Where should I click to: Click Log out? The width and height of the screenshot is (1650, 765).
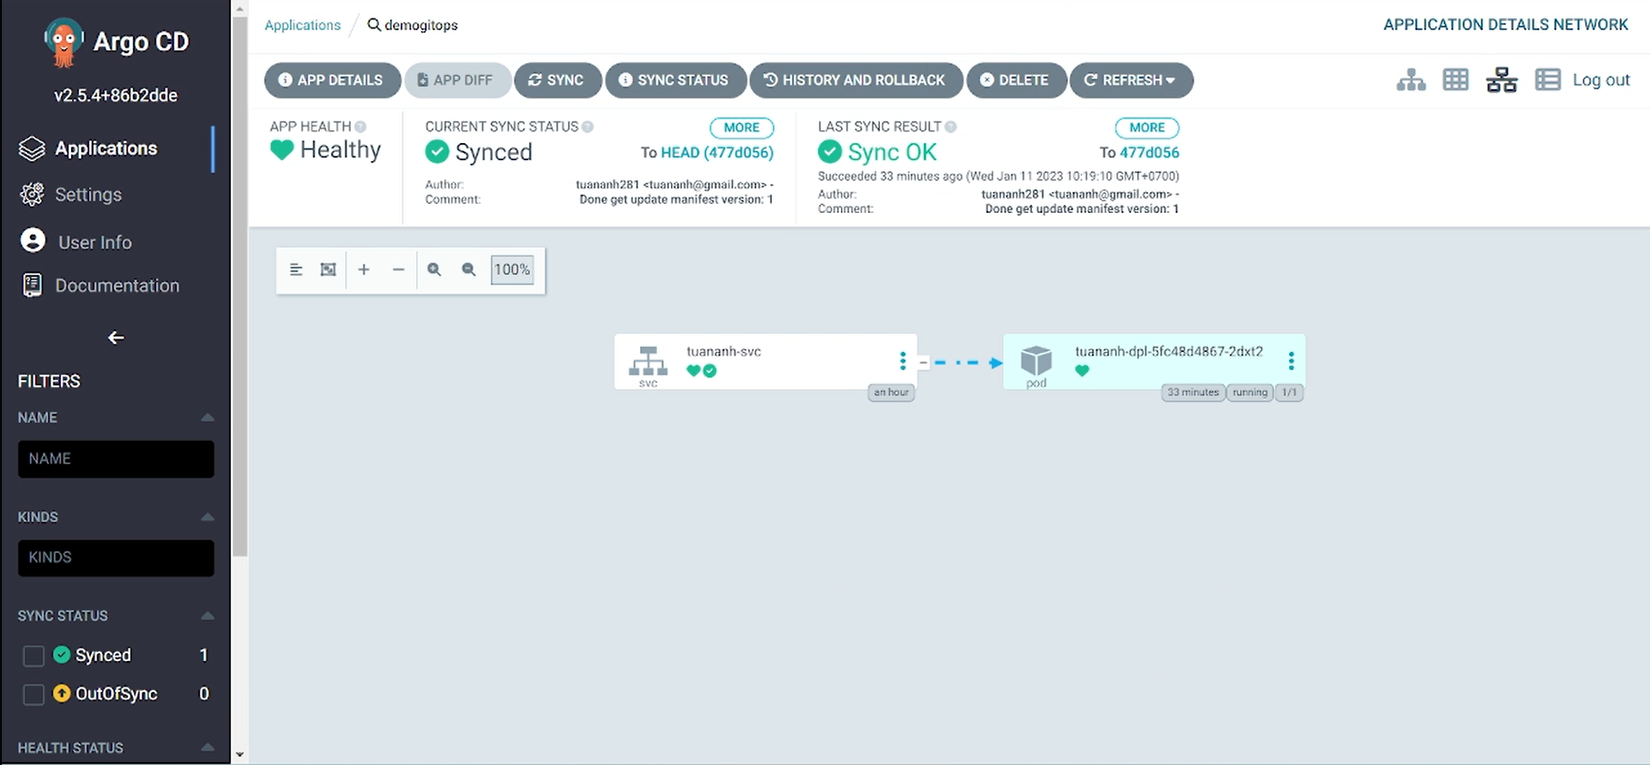[x=1601, y=80]
